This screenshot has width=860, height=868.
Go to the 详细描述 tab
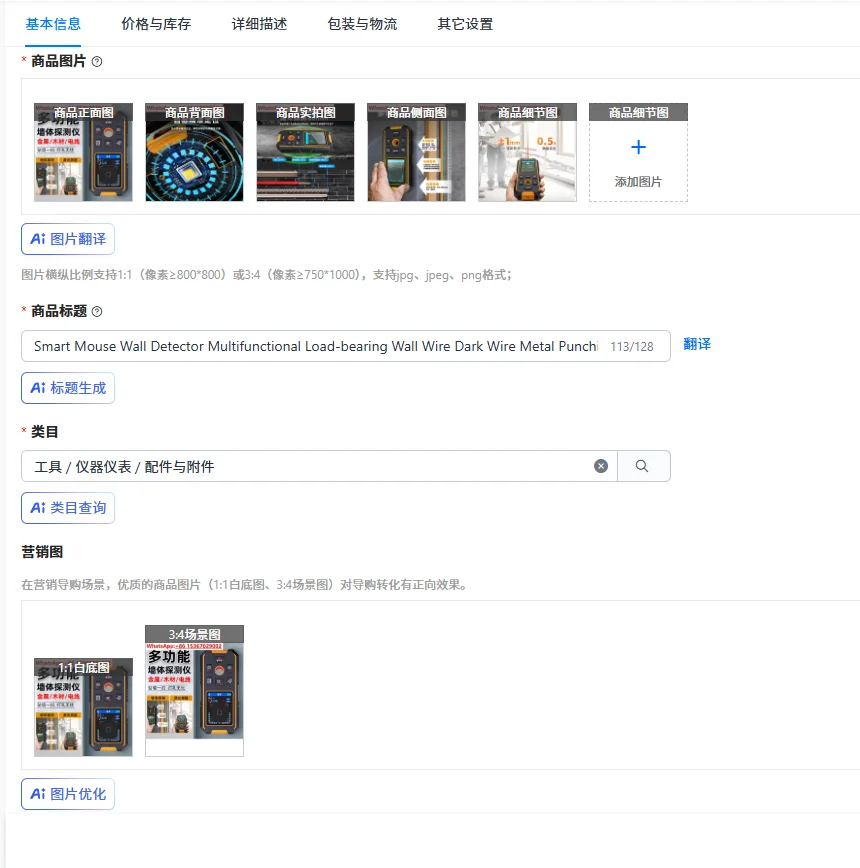[259, 24]
